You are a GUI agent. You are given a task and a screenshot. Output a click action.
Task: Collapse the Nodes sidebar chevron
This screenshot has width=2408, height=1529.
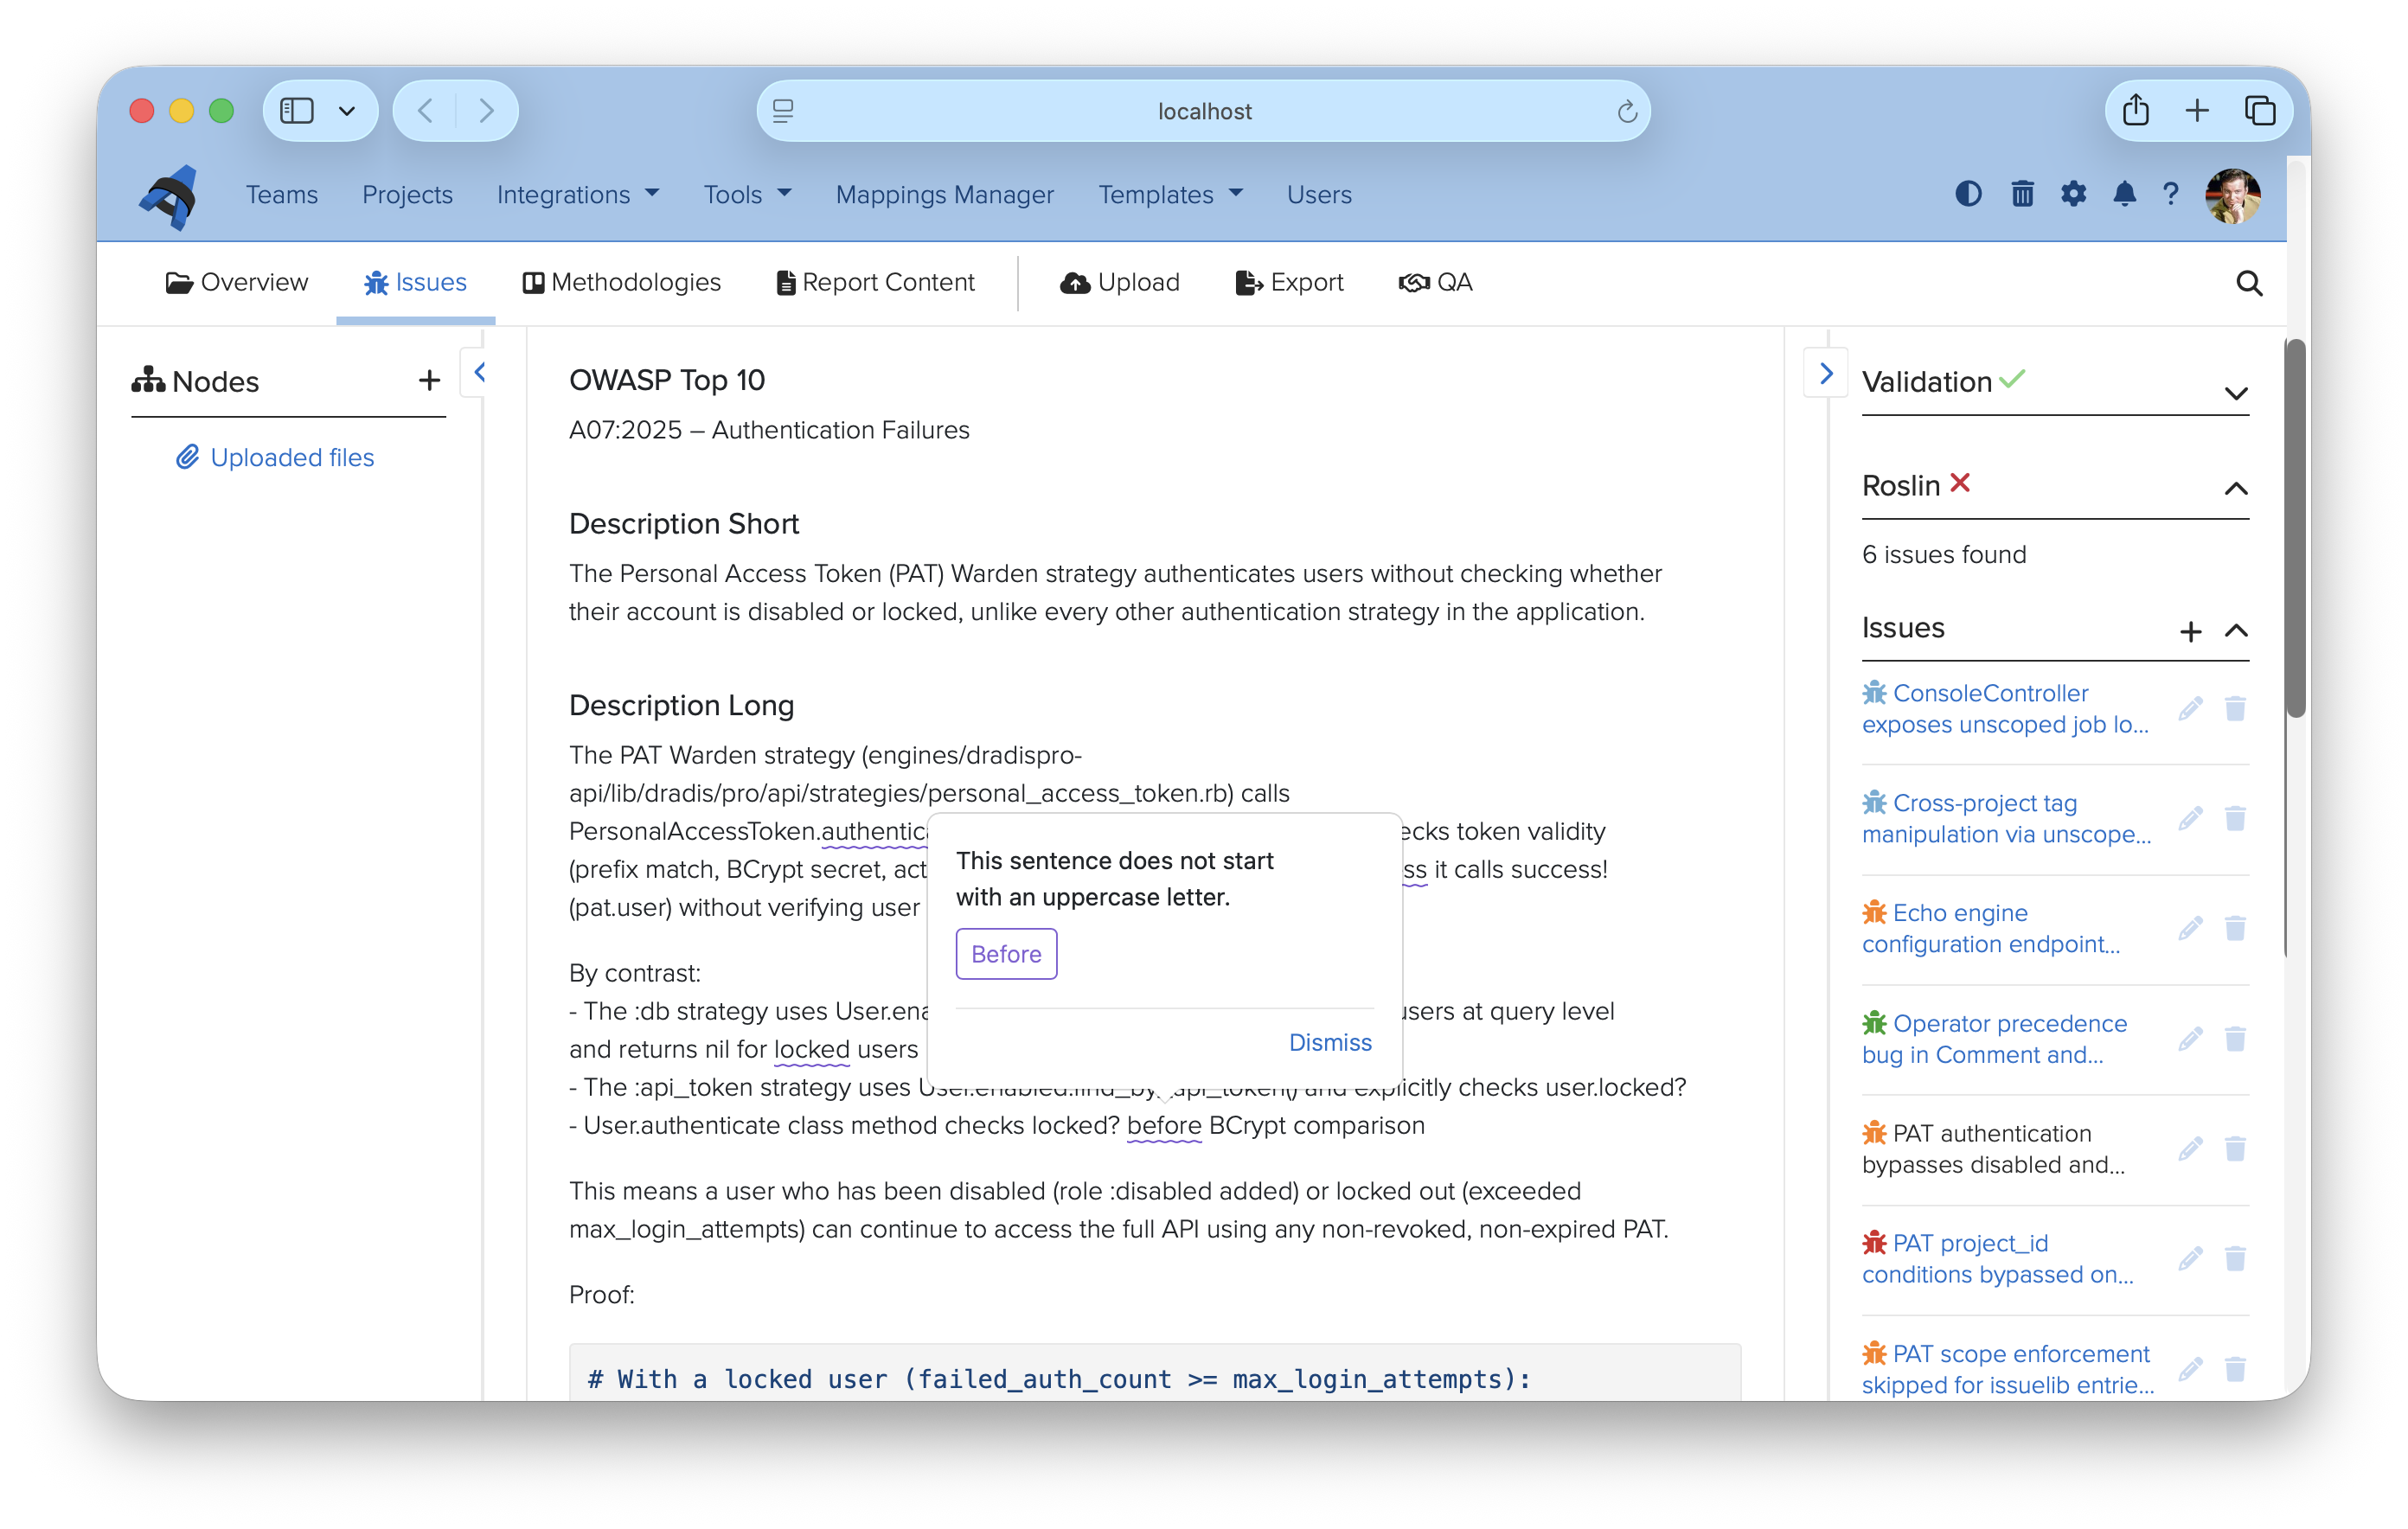click(480, 373)
